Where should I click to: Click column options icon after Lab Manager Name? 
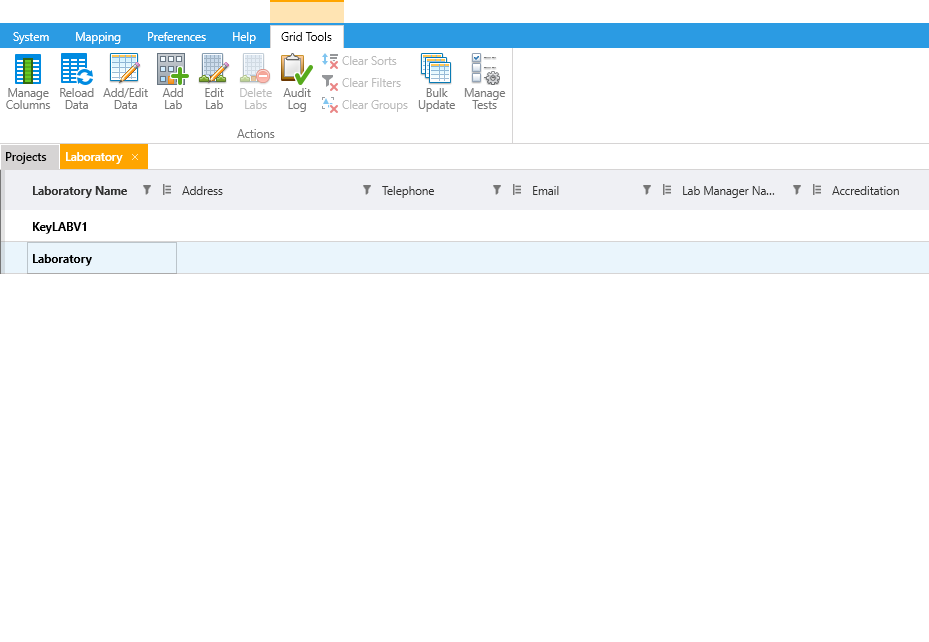pyautogui.click(x=817, y=190)
